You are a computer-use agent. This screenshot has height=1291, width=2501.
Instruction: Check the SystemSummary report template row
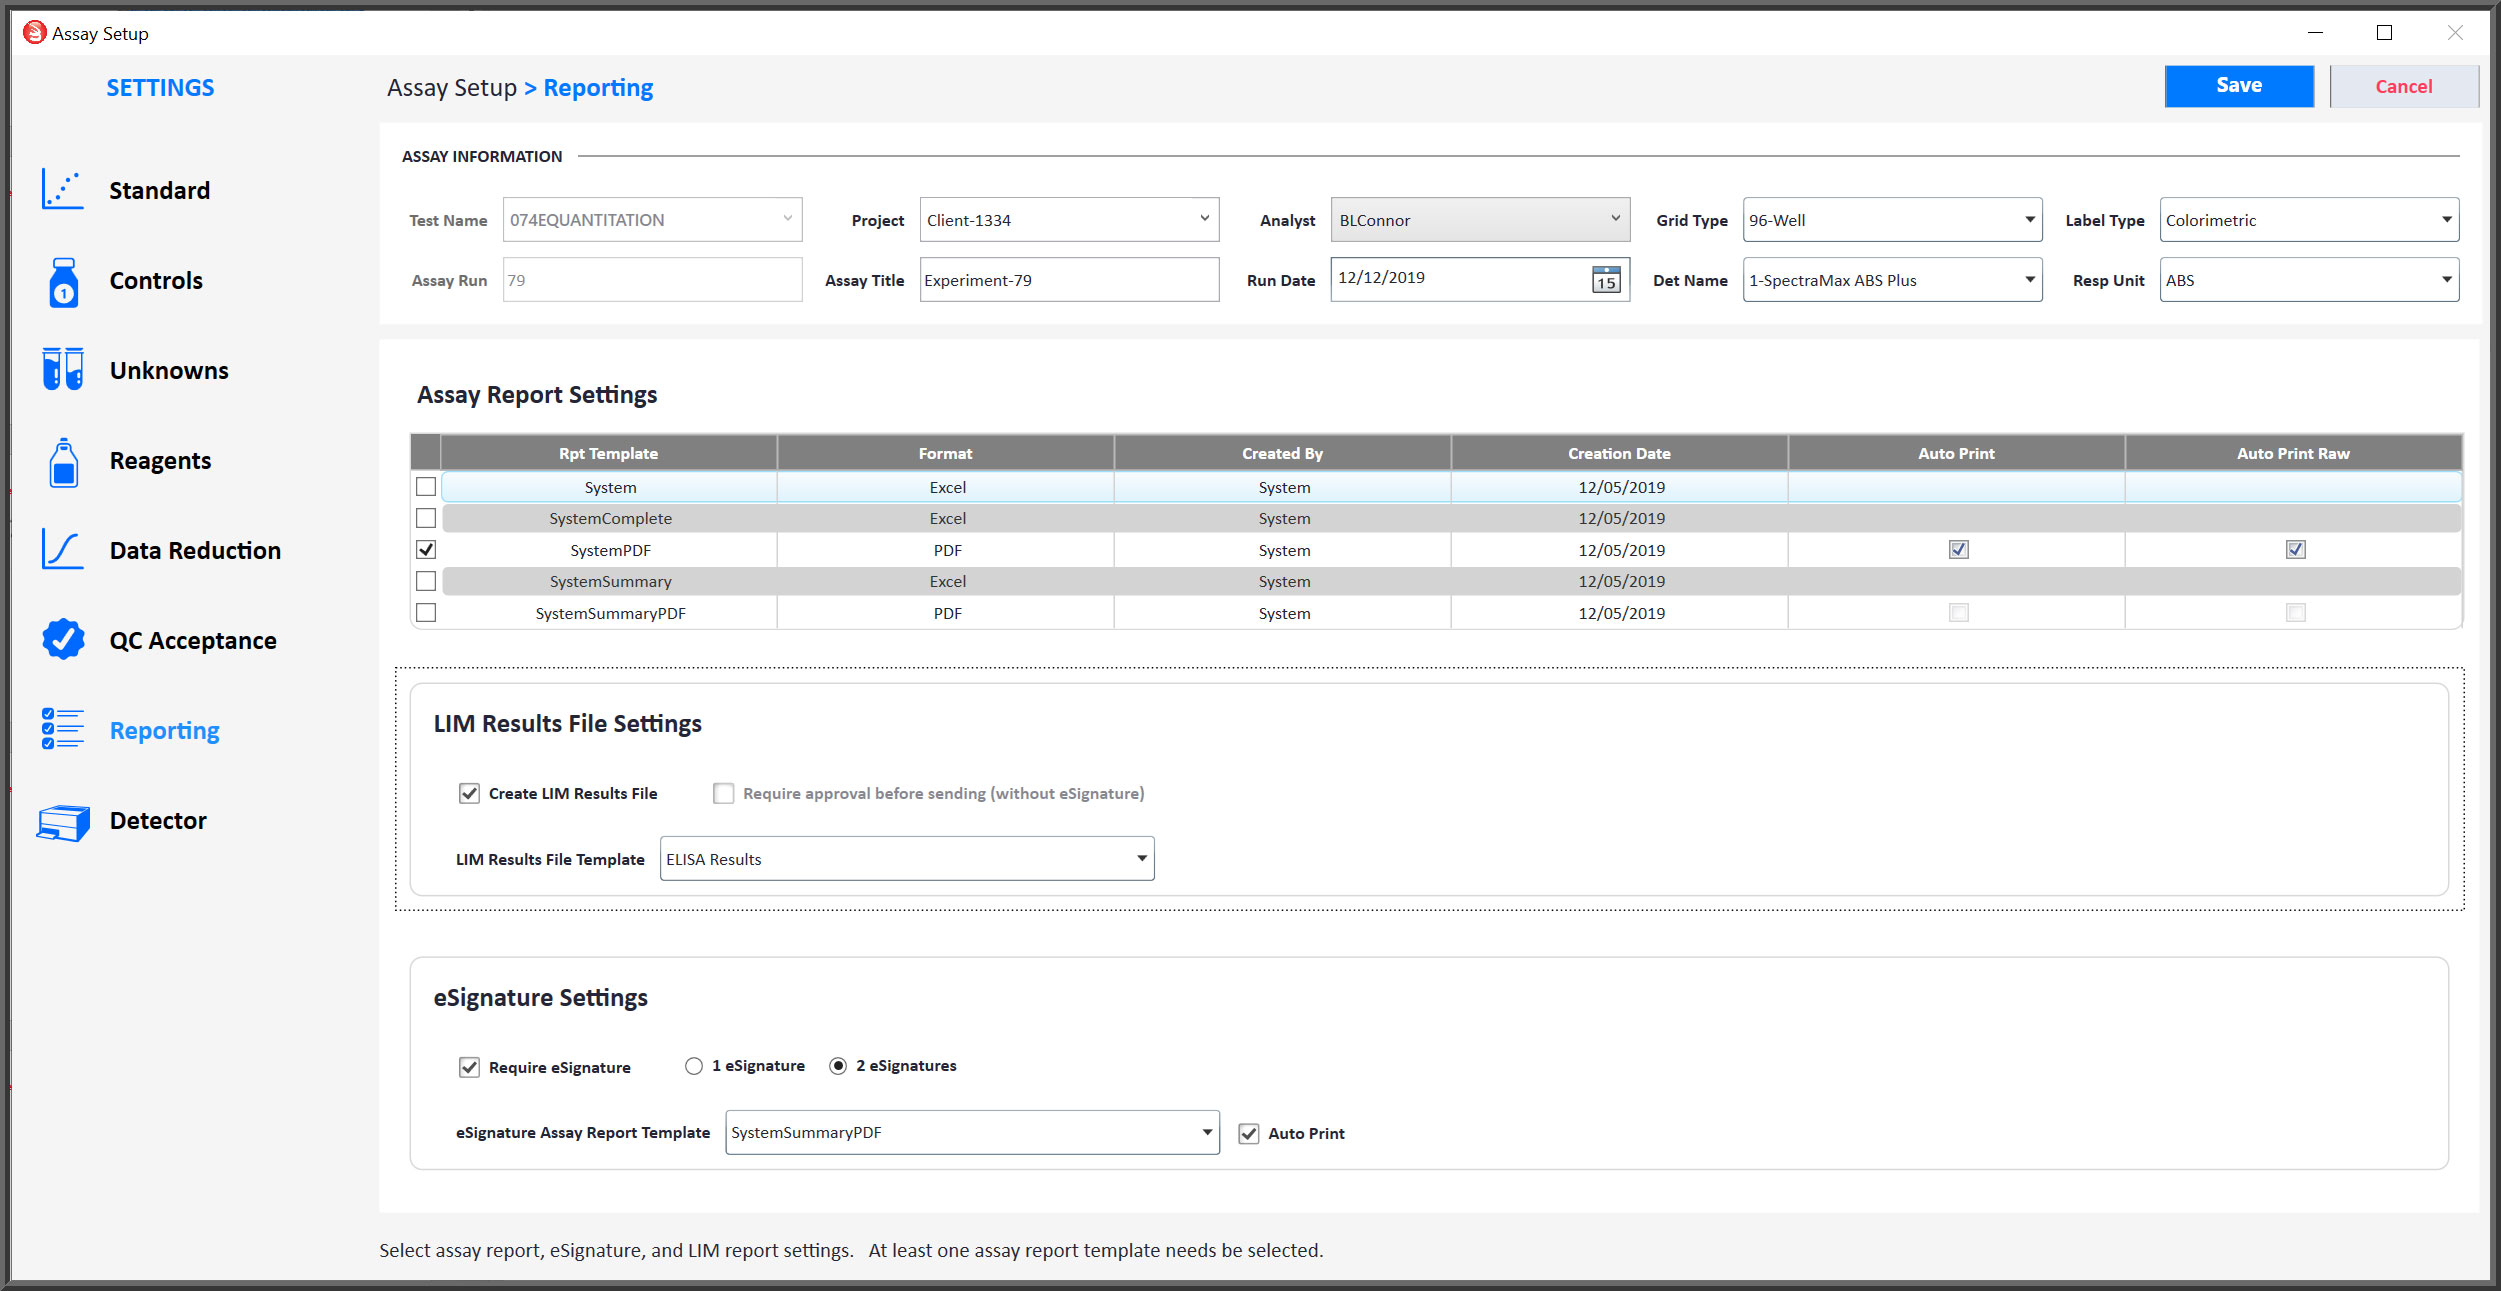pos(426,581)
